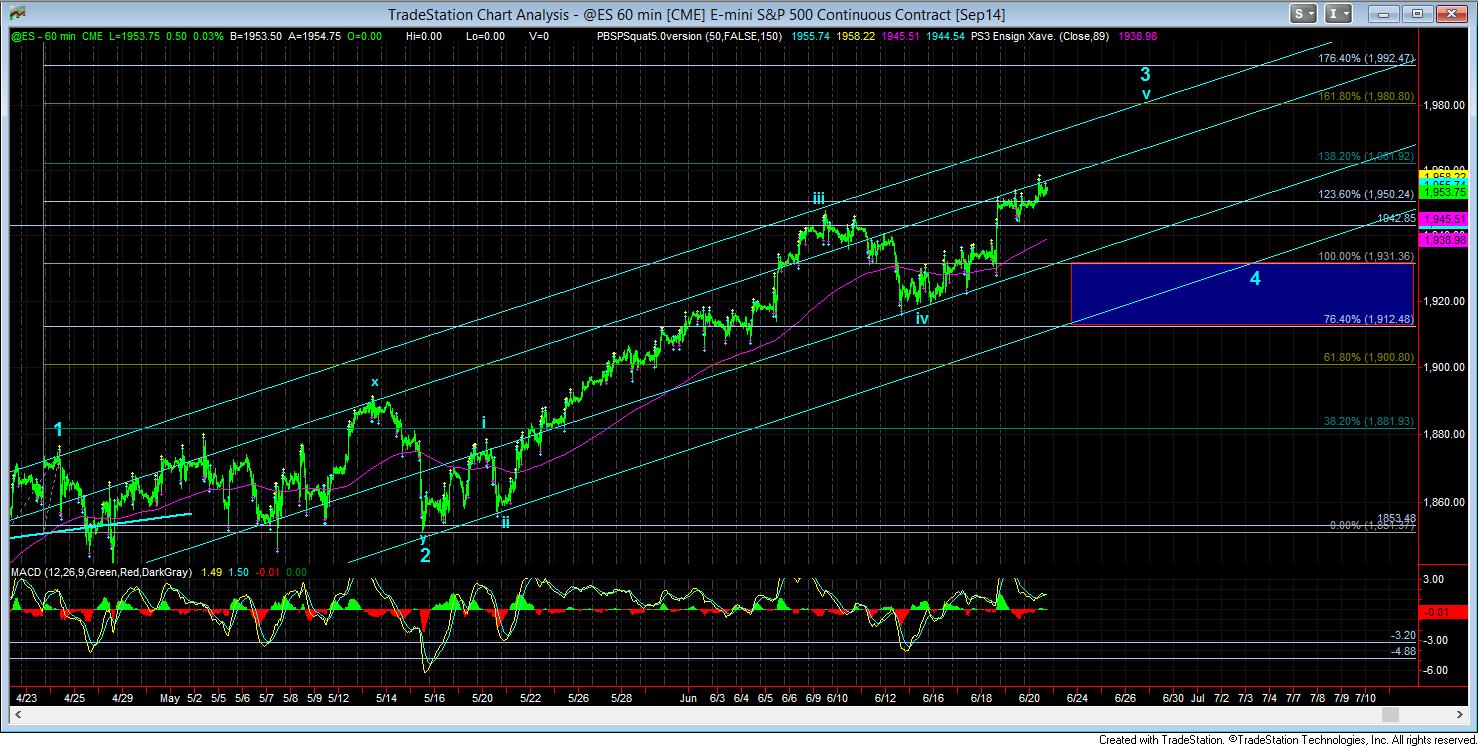
Task: Click the 'May' date axis label
Action: 172,697
